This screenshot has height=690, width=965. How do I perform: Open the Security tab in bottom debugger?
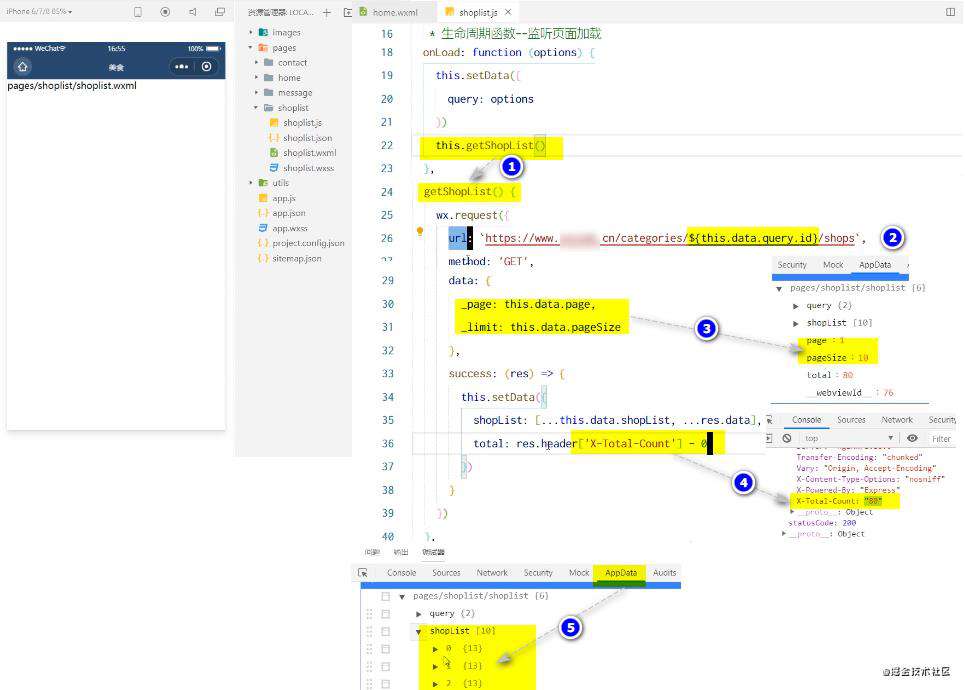tap(538, 572)
